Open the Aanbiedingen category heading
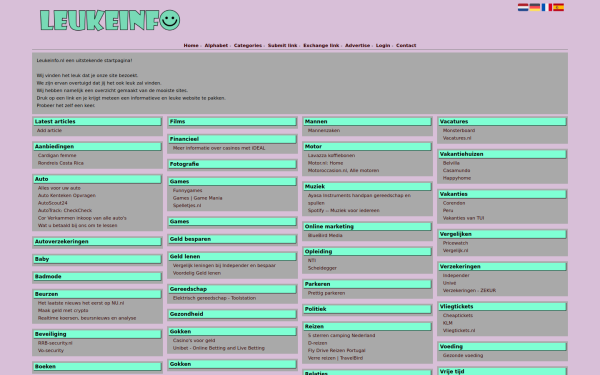The image size is (600, 375). [x=97, y=147]
